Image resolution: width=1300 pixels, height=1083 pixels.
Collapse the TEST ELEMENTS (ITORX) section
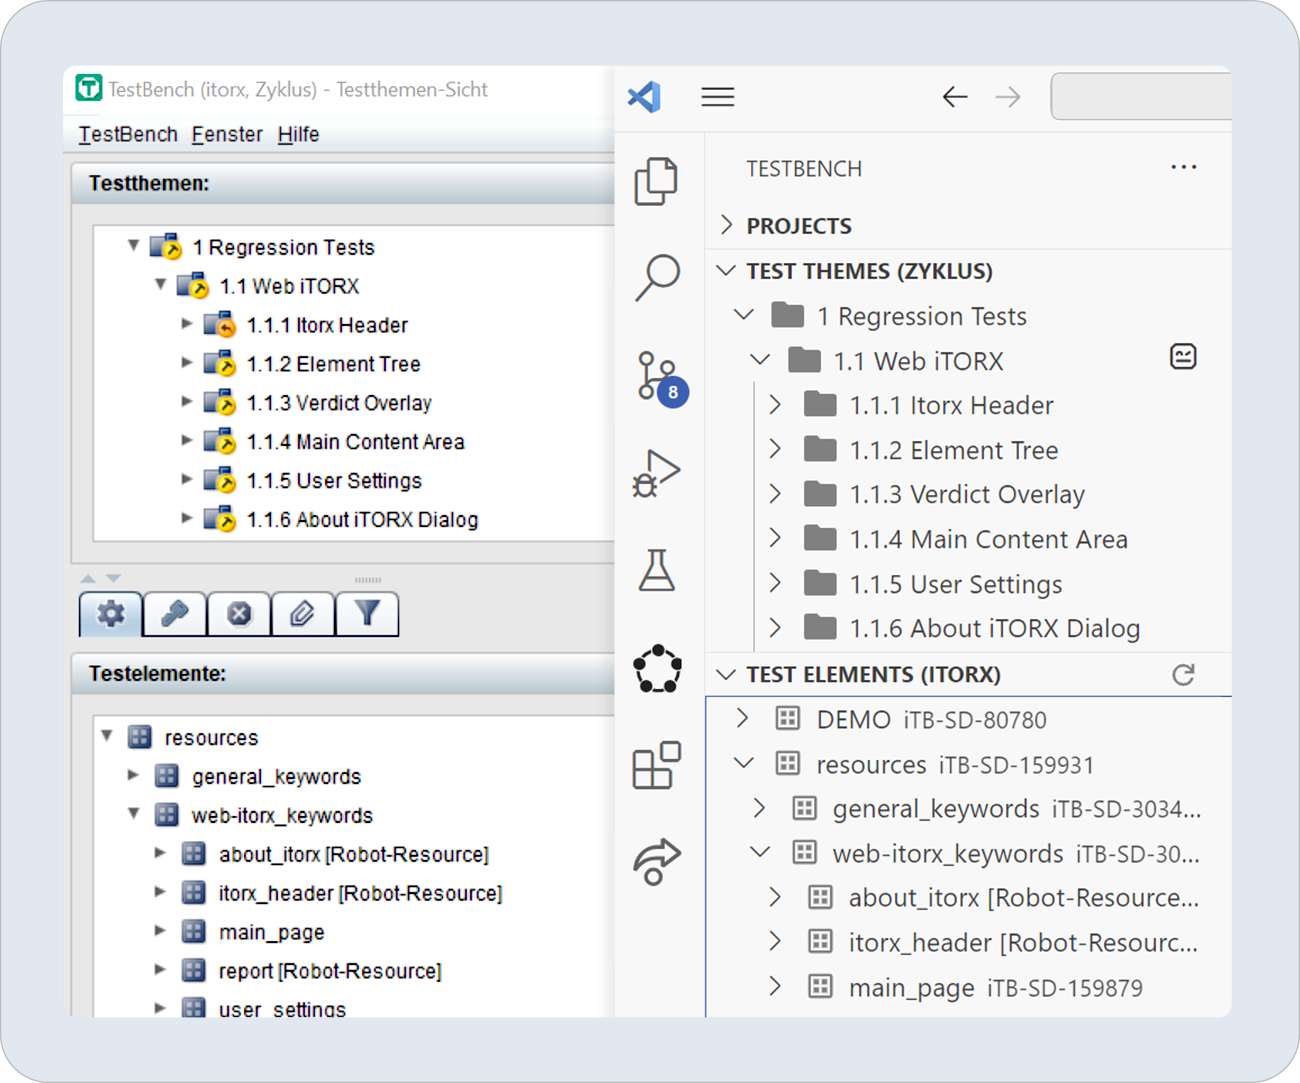(727, 675)
